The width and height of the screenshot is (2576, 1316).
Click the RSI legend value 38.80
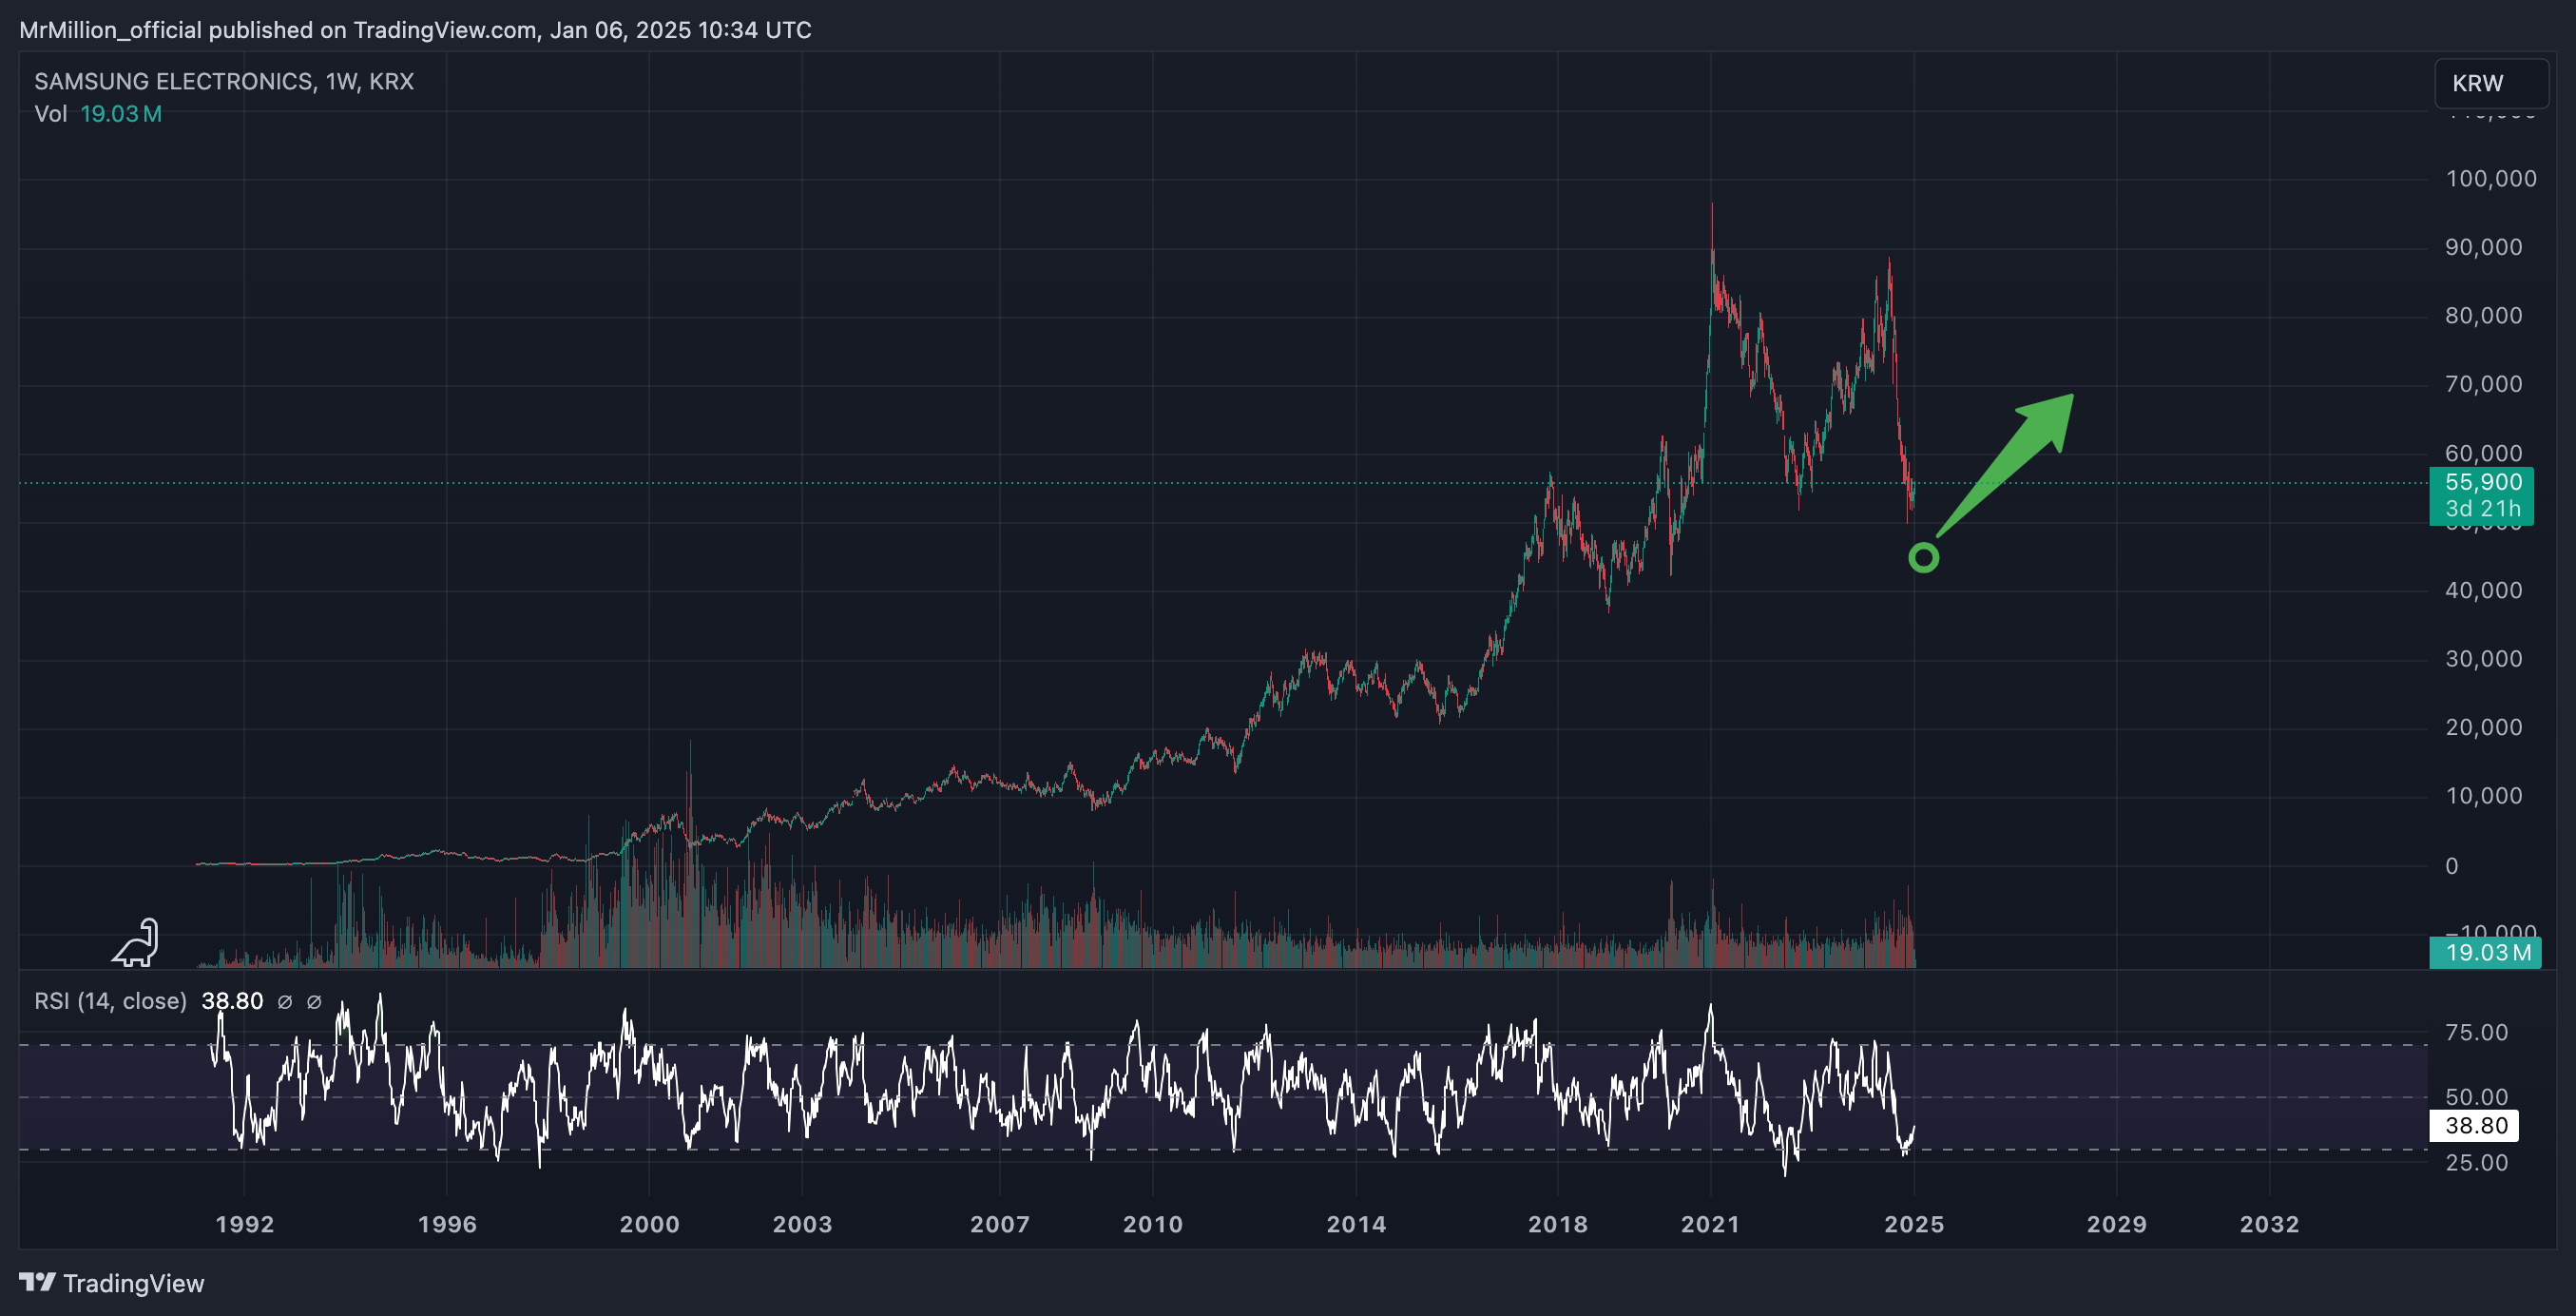tap(233, 1001)
